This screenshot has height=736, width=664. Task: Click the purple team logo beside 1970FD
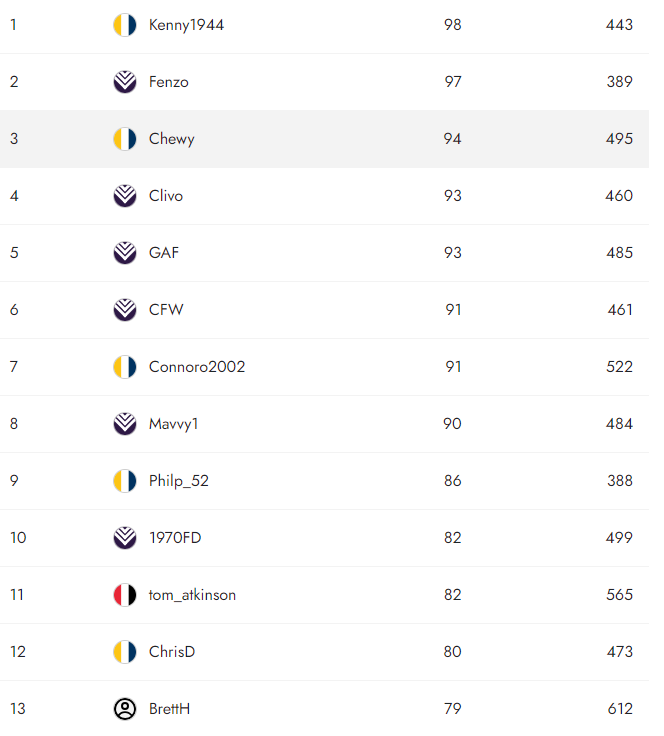(x=124, y=538)
